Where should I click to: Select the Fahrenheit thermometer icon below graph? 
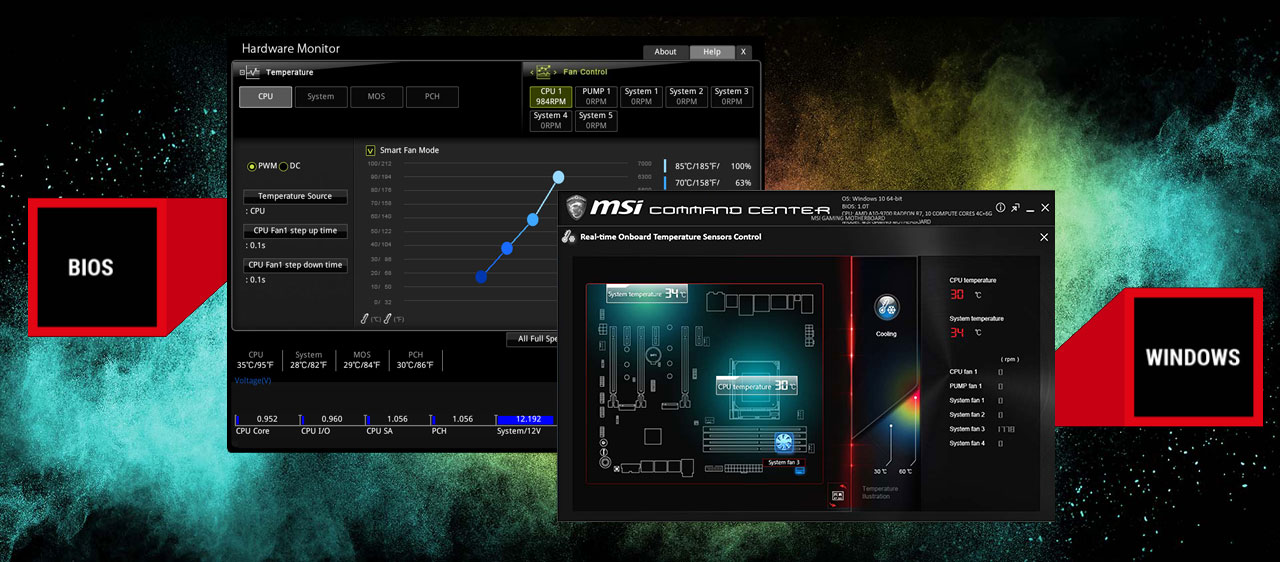(x=388, y=318)
